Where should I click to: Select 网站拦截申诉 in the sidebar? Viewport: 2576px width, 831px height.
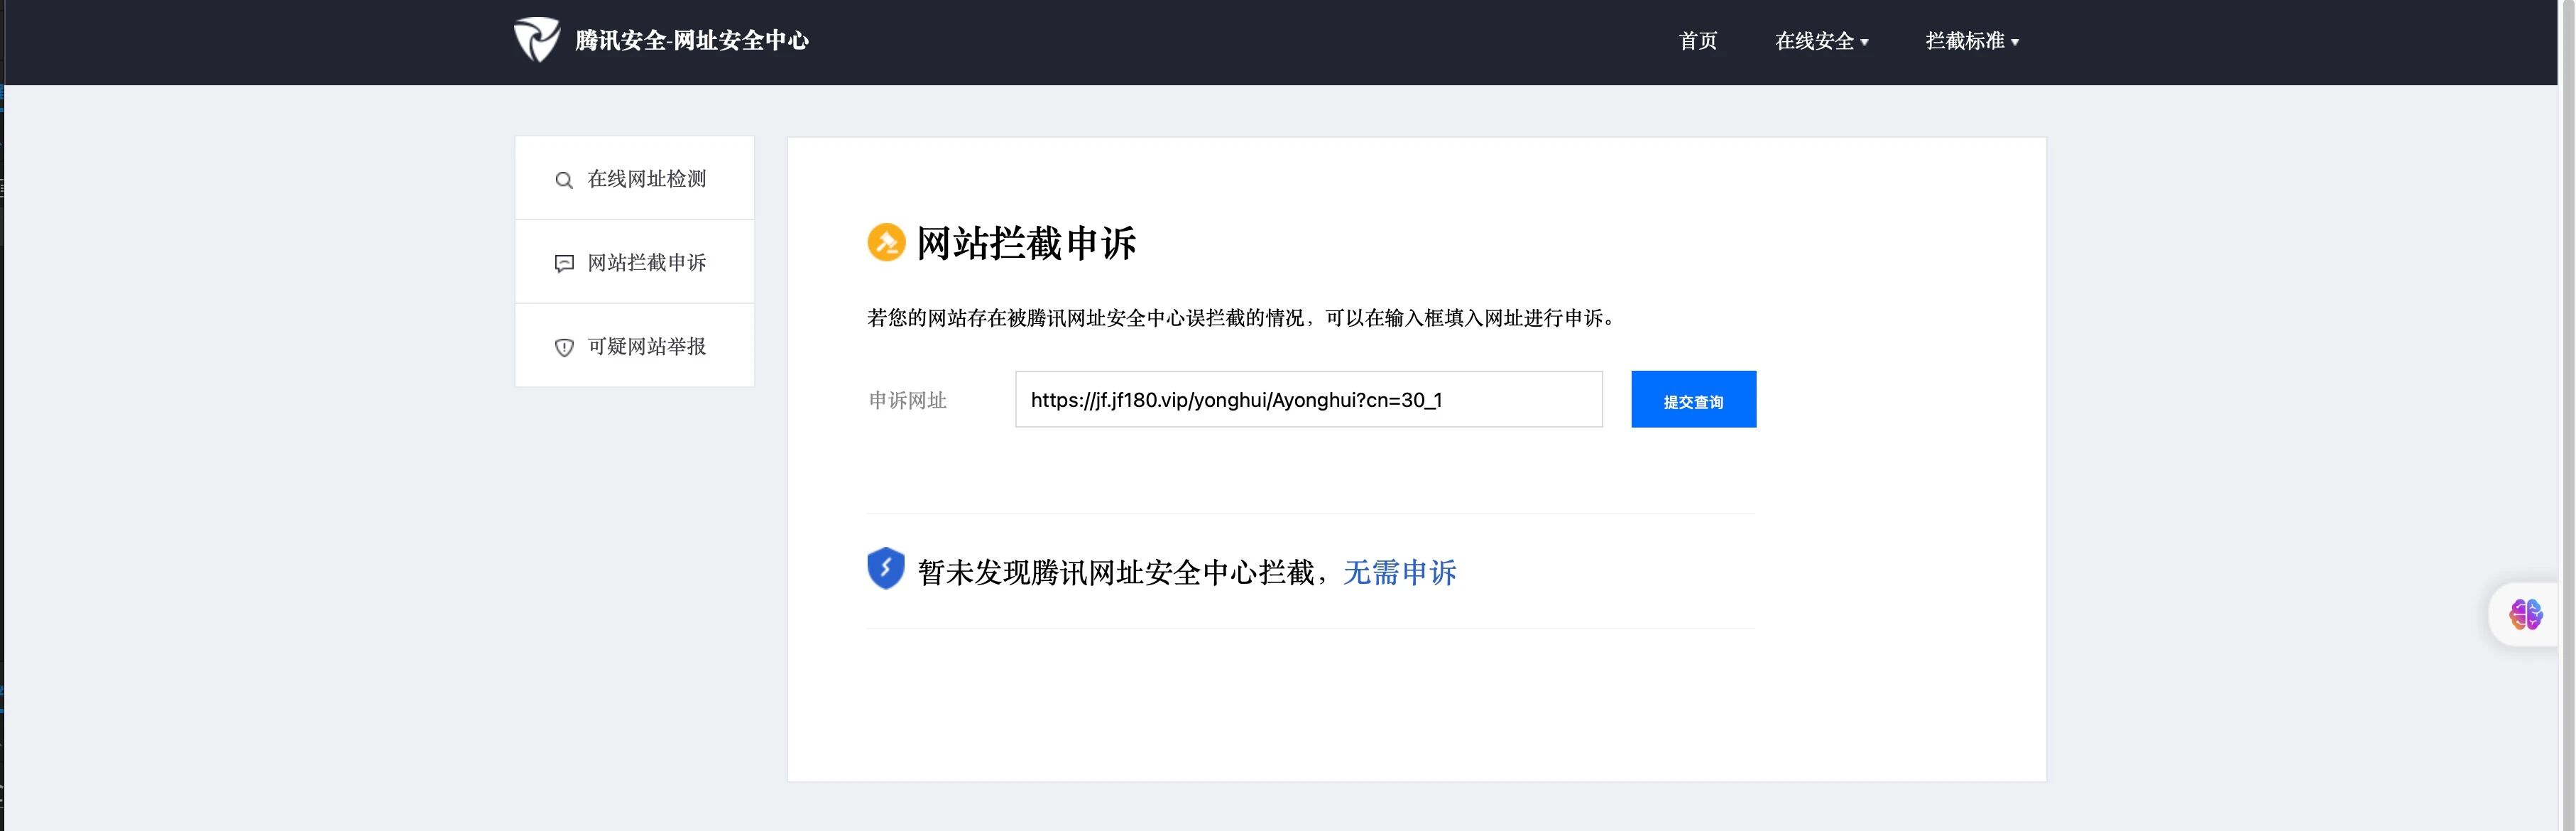point(646,262)
